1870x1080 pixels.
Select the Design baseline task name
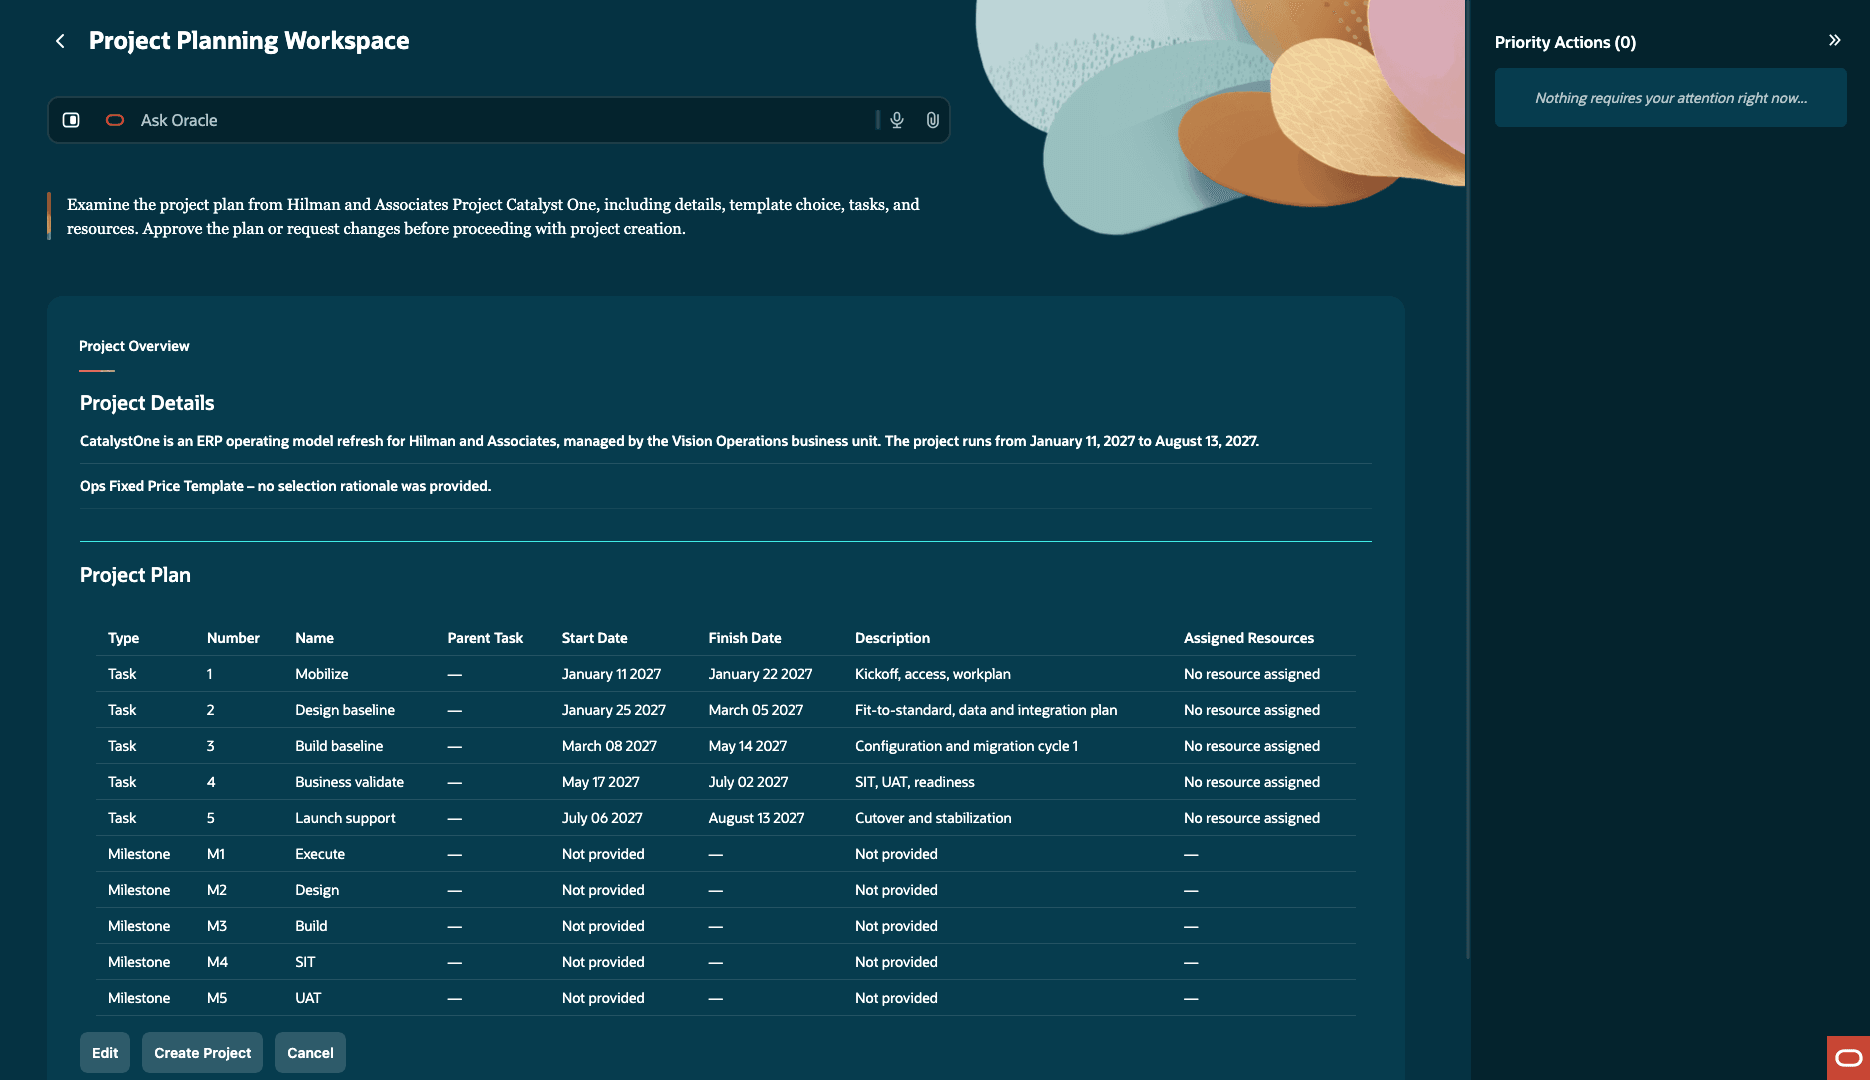tap(345, 710)
